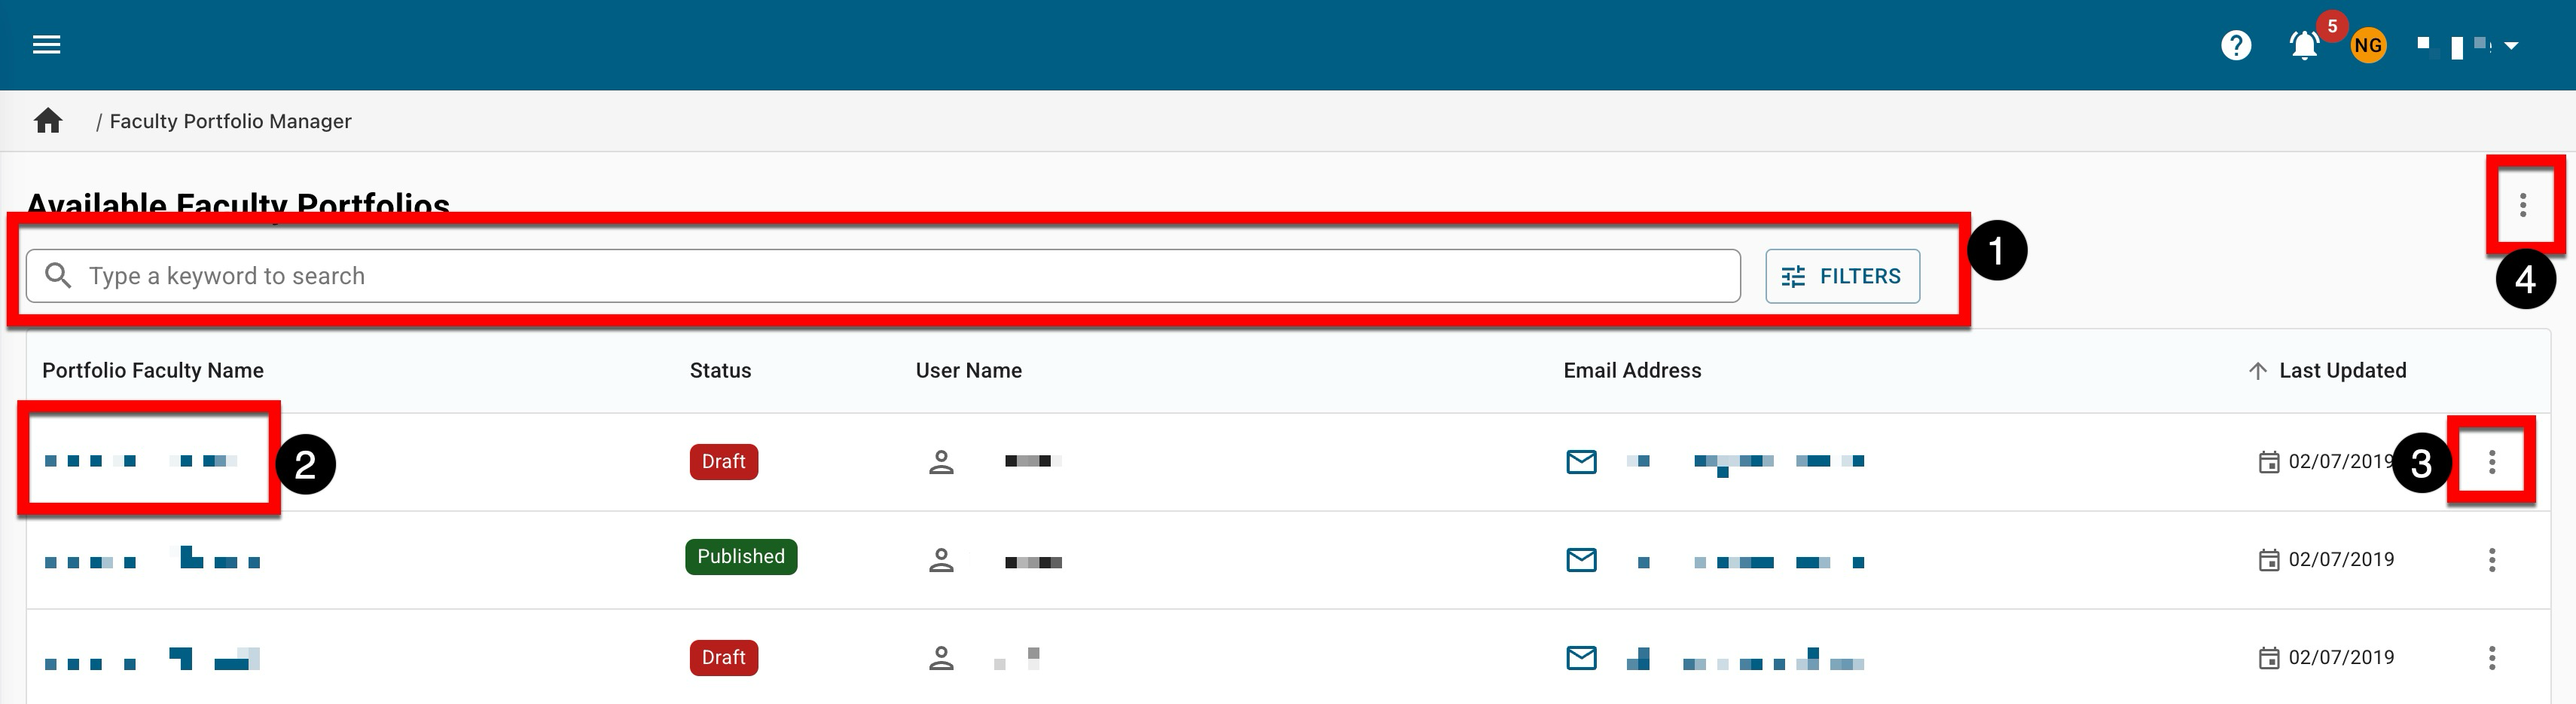Open the first faculty portfolio name link
Screen dimensions: 2576x704
point(141,461)
